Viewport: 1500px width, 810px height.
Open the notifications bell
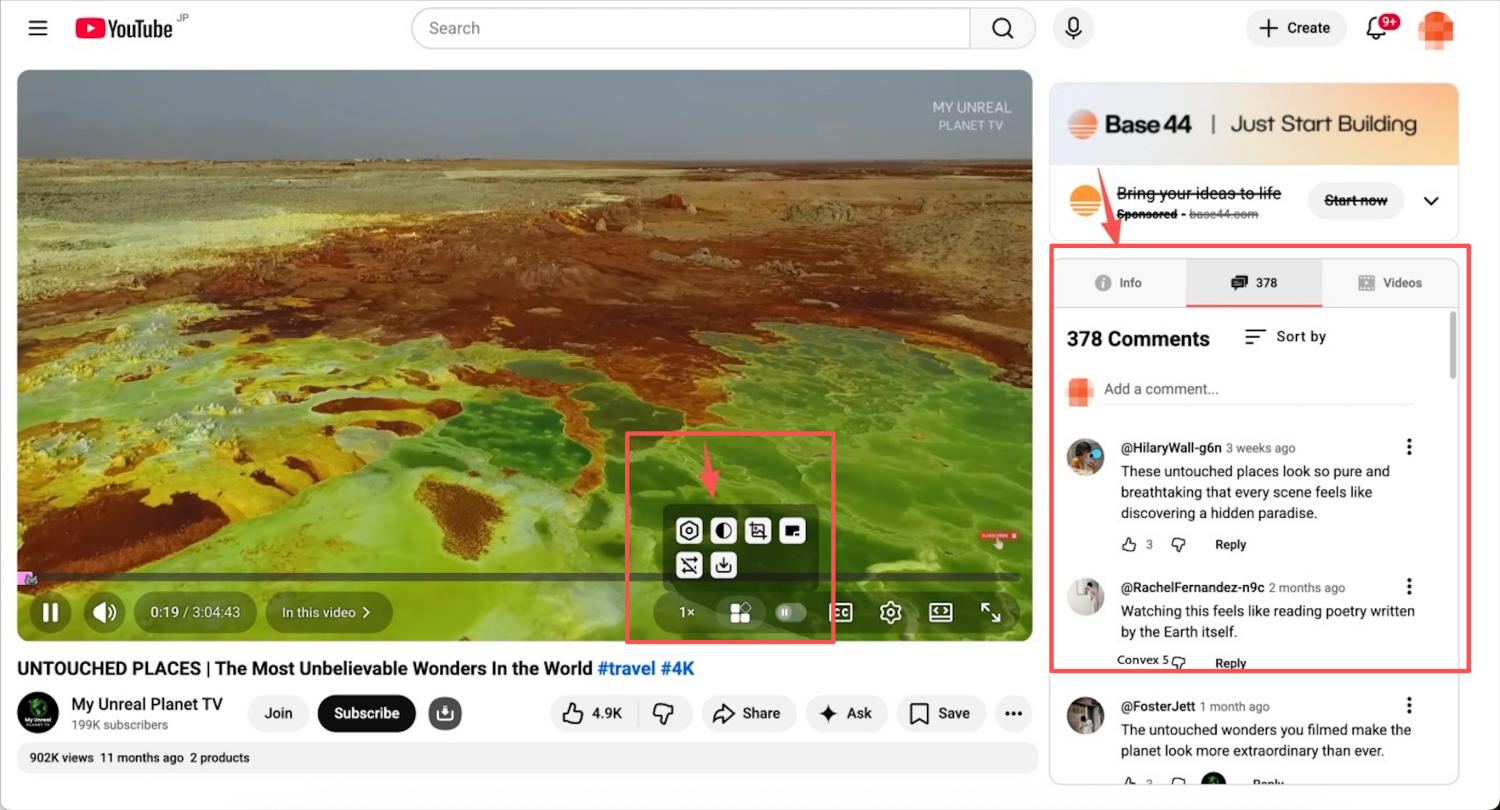(1377, 28)
